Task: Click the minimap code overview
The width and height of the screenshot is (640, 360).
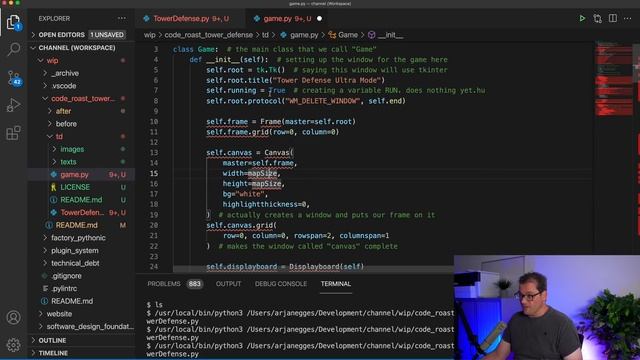Action: [x=613, y=78]
